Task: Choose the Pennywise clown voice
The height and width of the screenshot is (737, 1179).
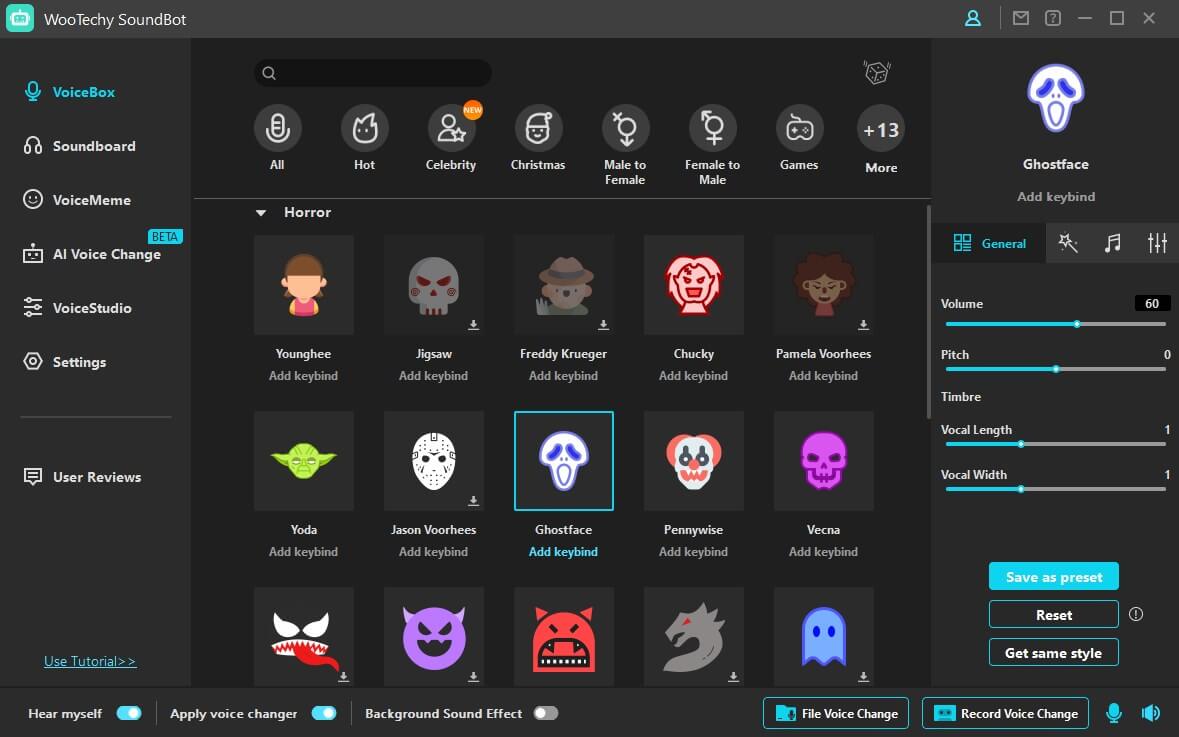Action: [x=694, y=461]
